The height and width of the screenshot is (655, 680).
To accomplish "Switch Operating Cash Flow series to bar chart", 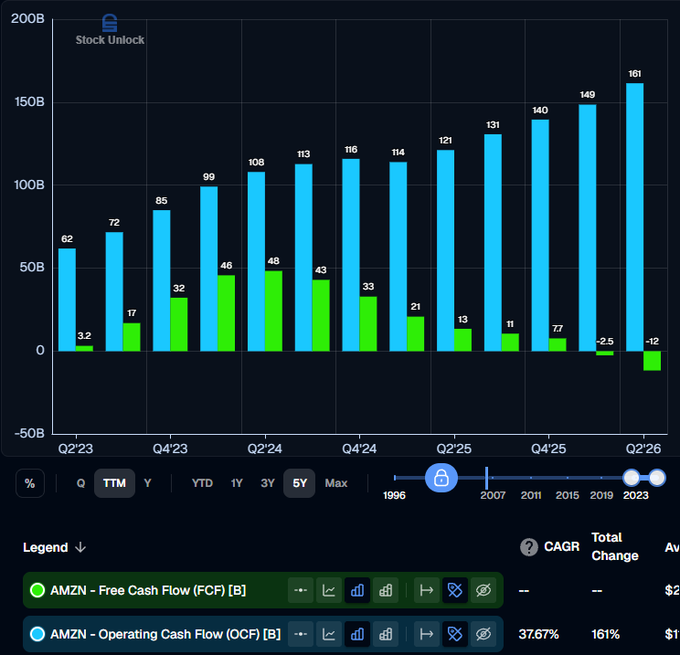I will (357, 634).
